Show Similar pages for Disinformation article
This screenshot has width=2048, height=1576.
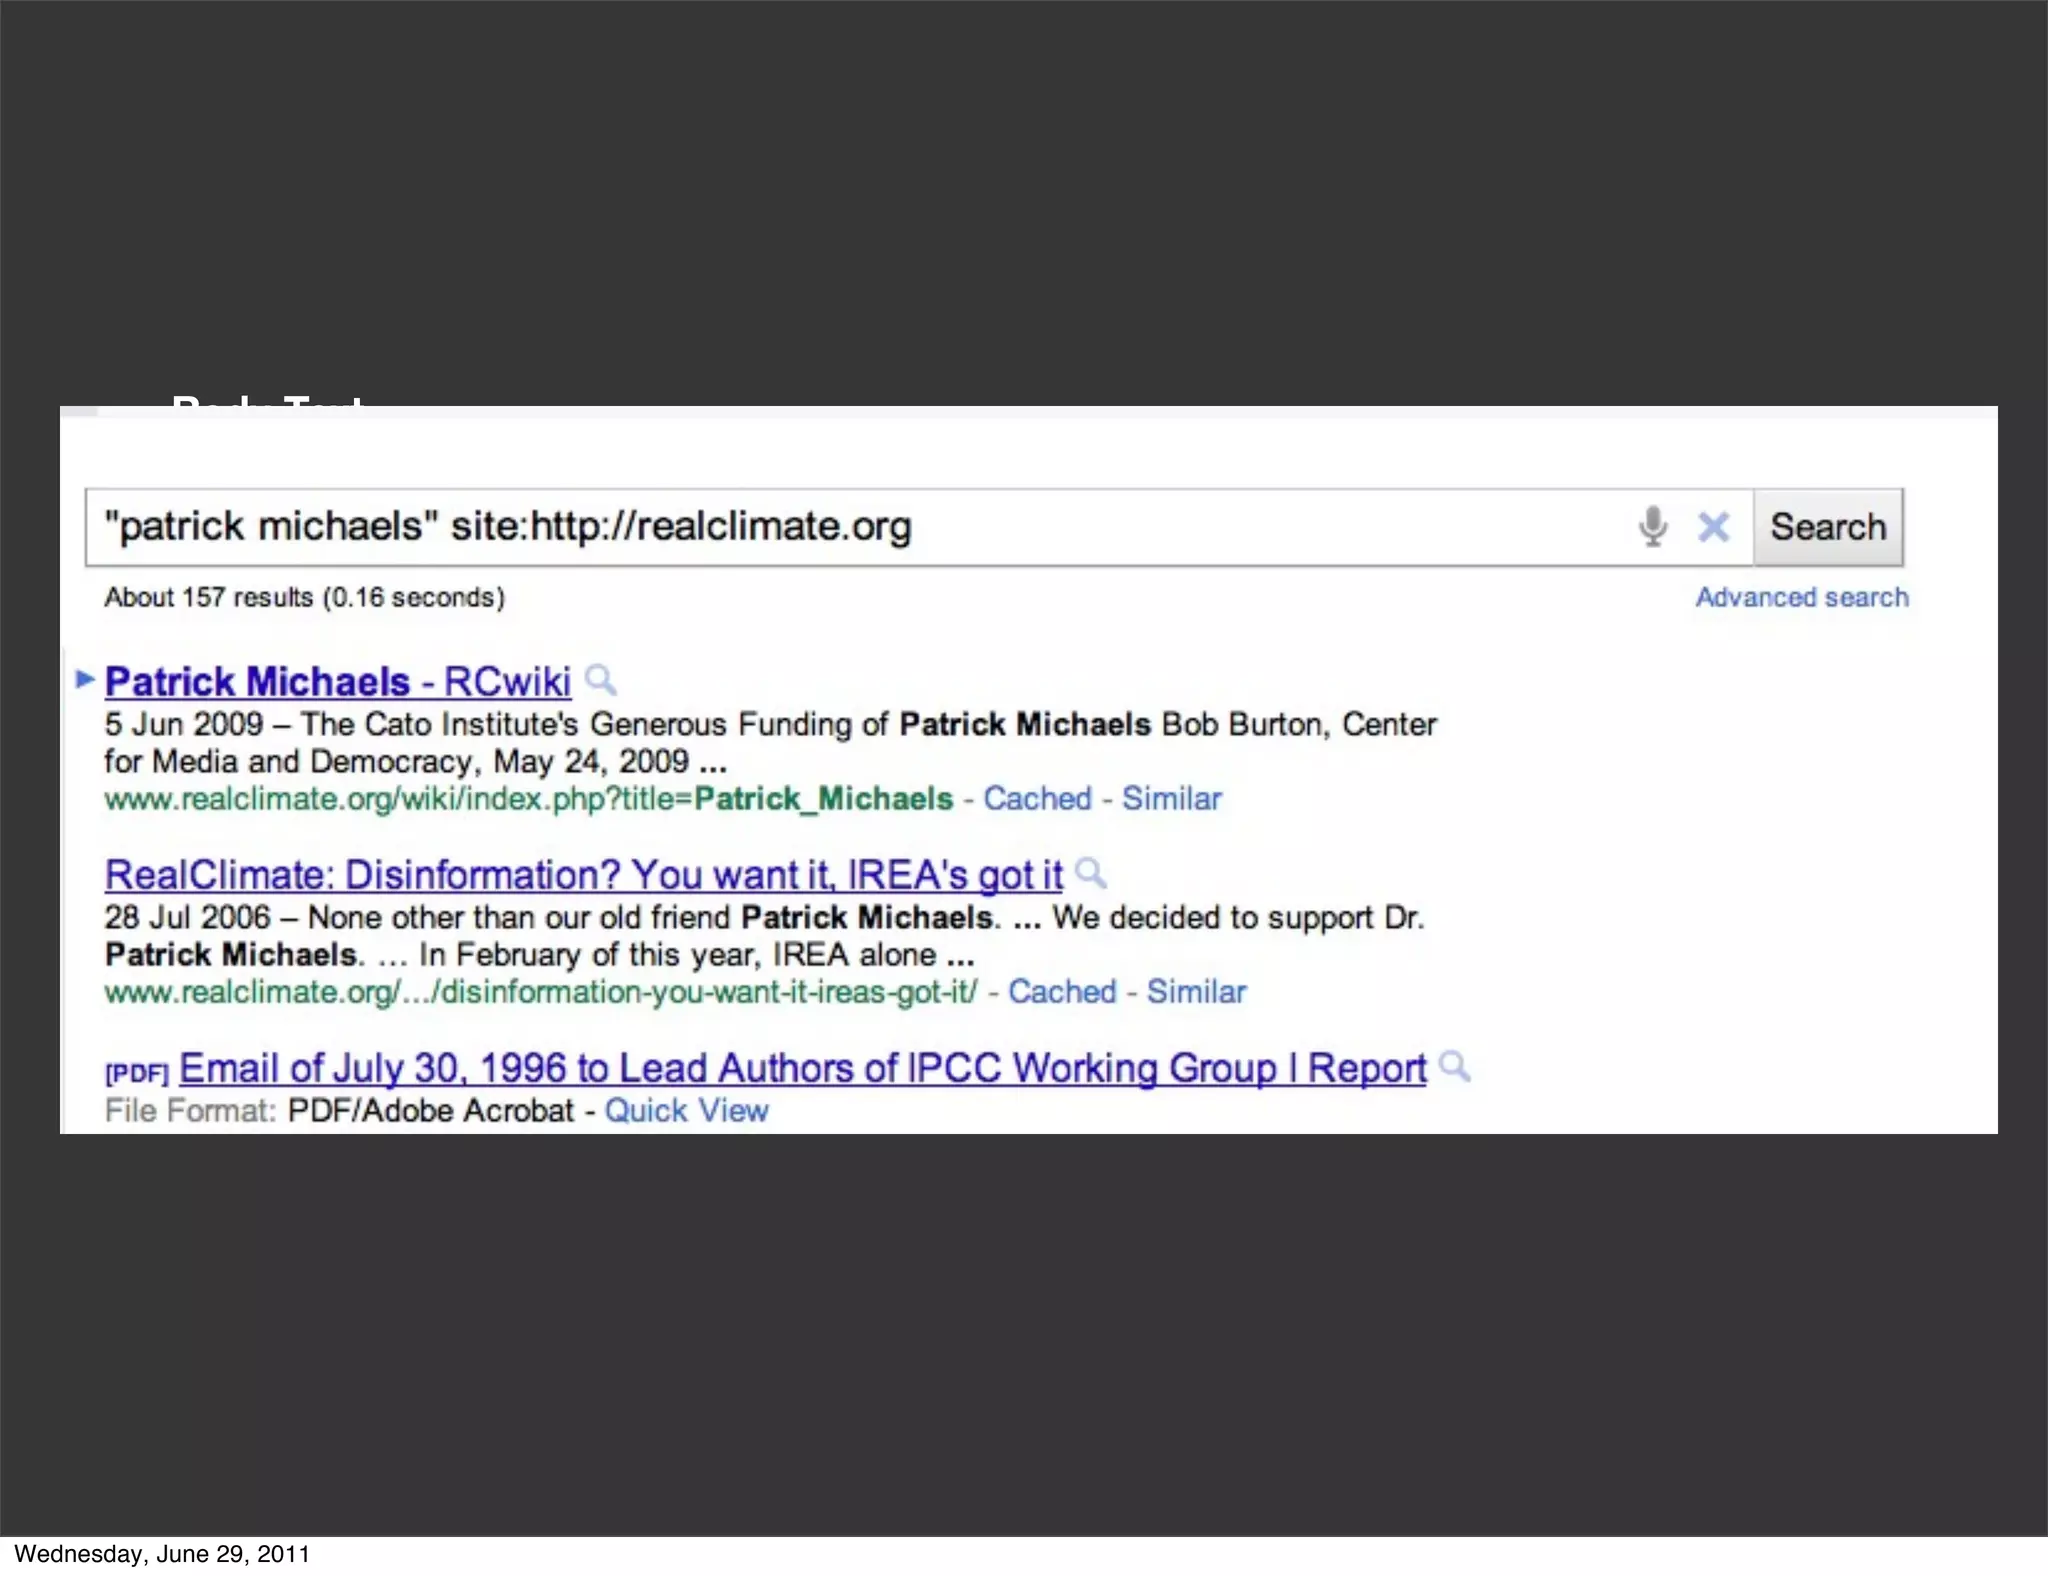(1196, 992)
